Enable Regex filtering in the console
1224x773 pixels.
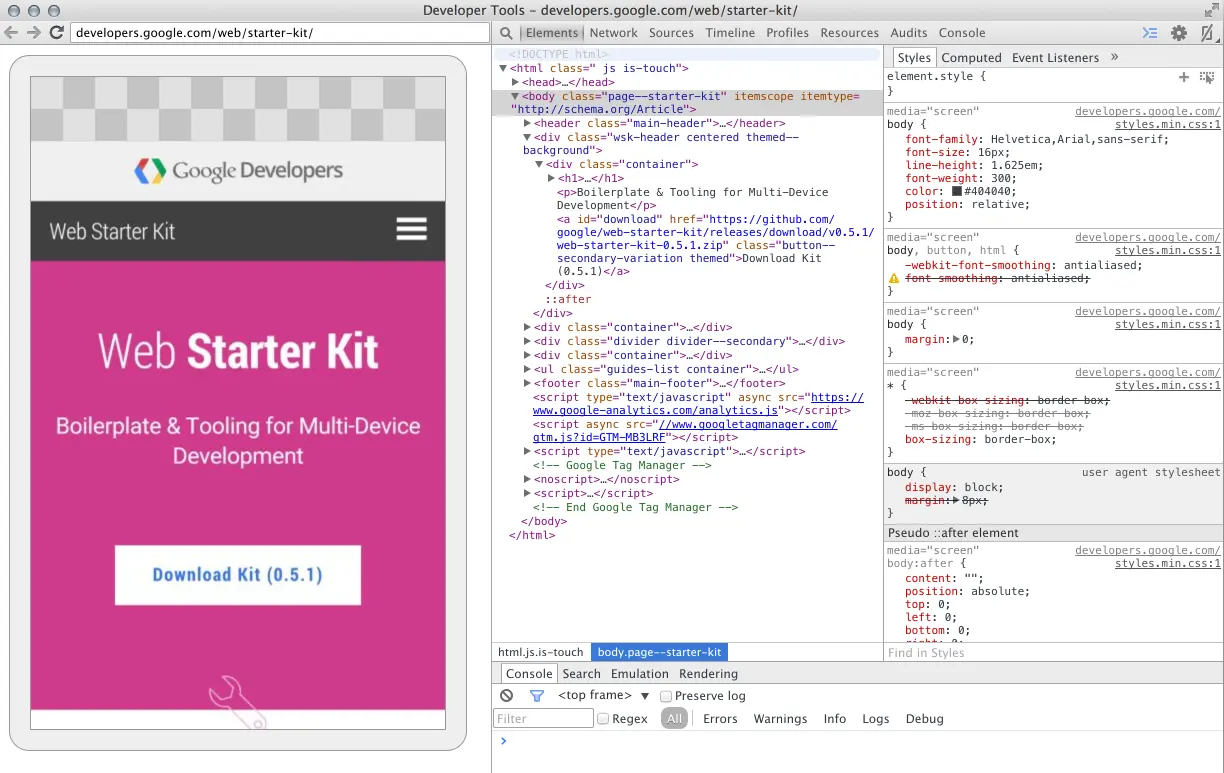tap(603, 718)
